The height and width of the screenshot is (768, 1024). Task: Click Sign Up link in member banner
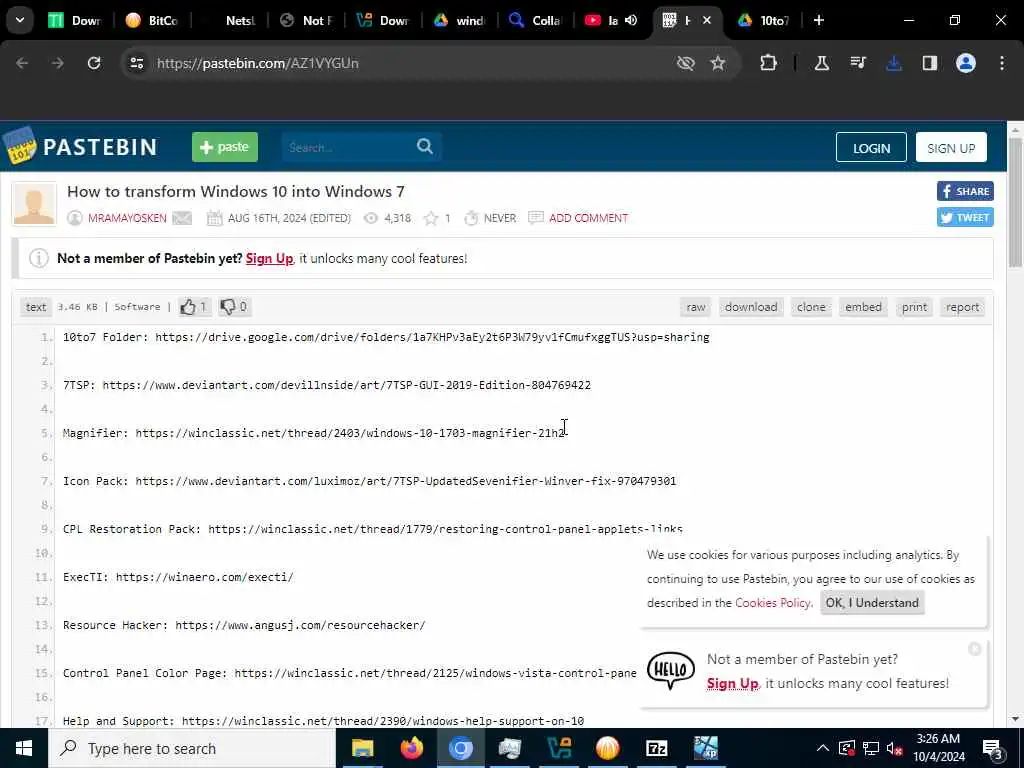(x=269, y=259)
